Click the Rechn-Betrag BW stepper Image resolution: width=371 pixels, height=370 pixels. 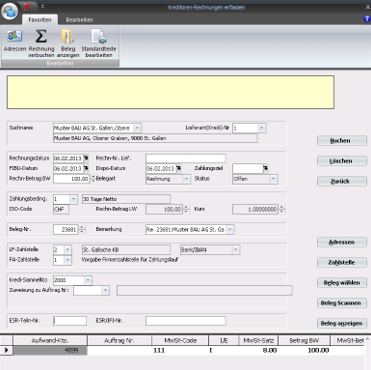(93, 179)
